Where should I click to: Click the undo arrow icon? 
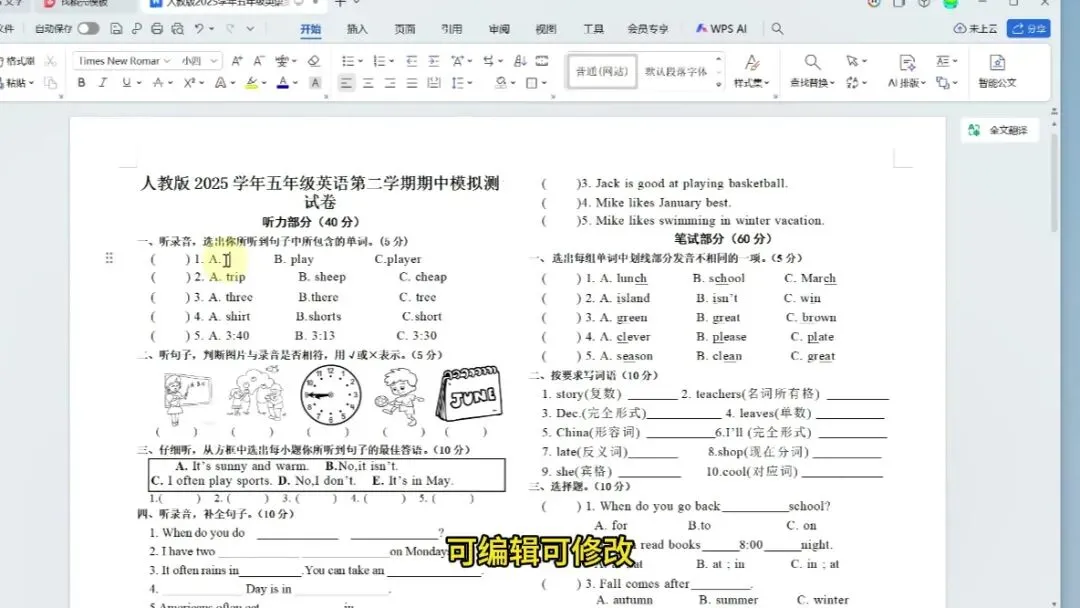tap(199, 29)
